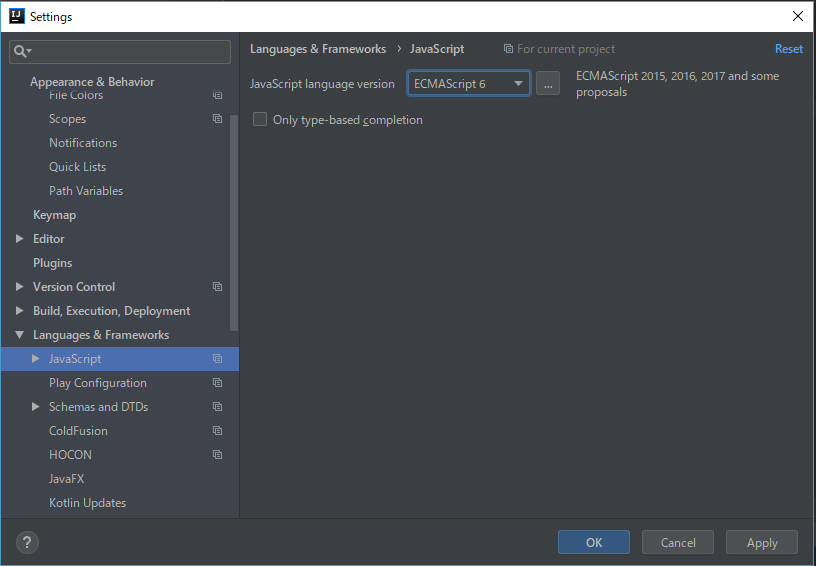Open Play Configuration settings

[x=98, y=382]
